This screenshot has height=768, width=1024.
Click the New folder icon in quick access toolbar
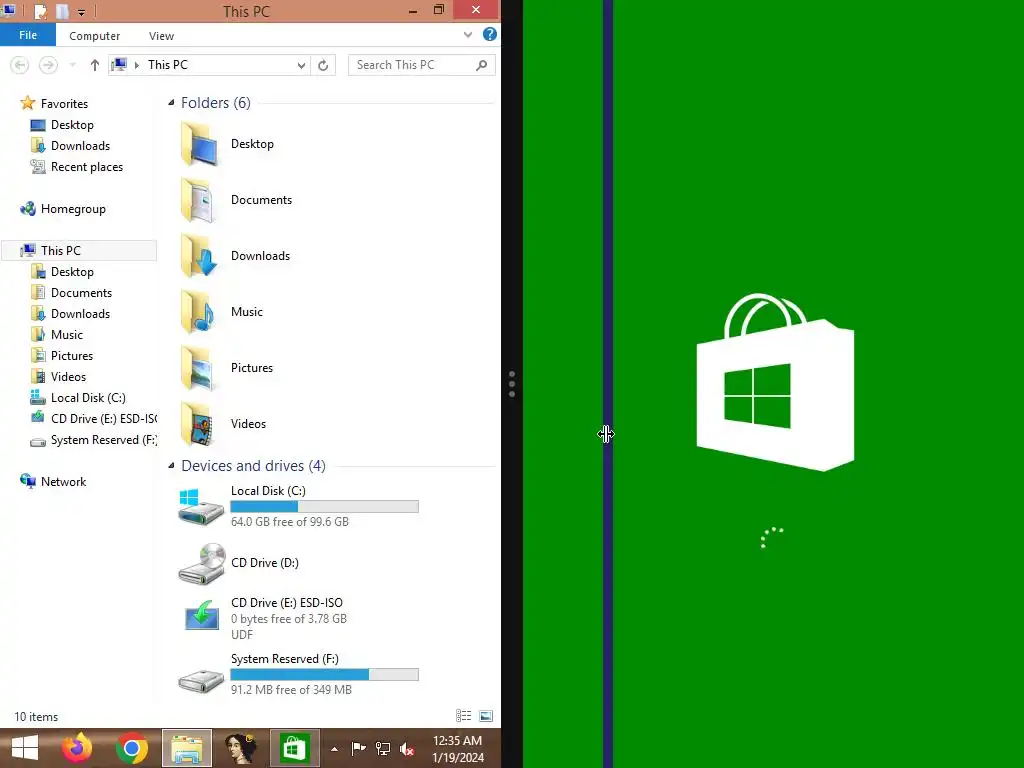click(x=62, y=11)
